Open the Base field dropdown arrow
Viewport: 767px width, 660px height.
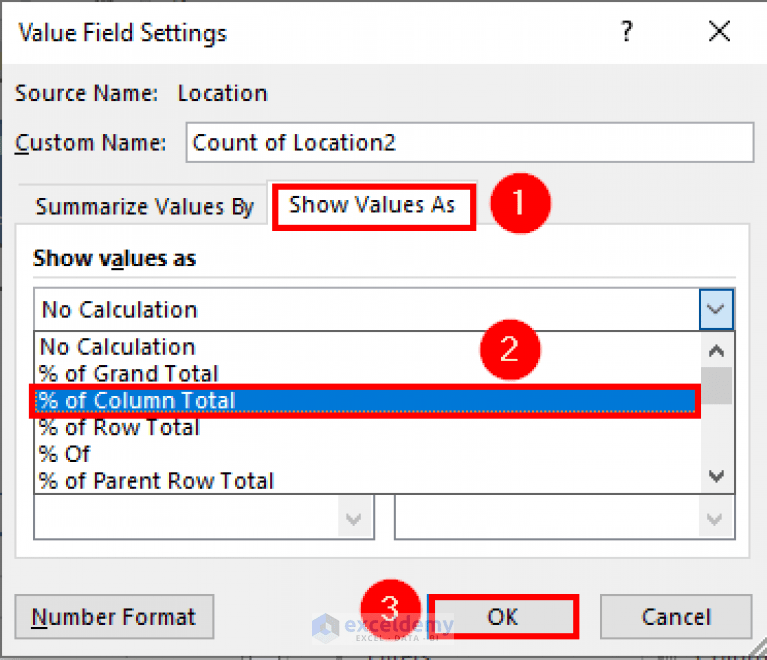point(354,518)
